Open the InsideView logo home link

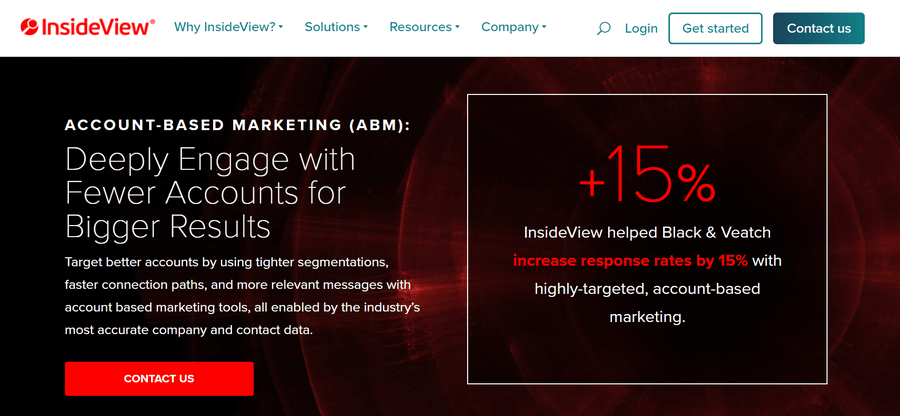[88, 27]
